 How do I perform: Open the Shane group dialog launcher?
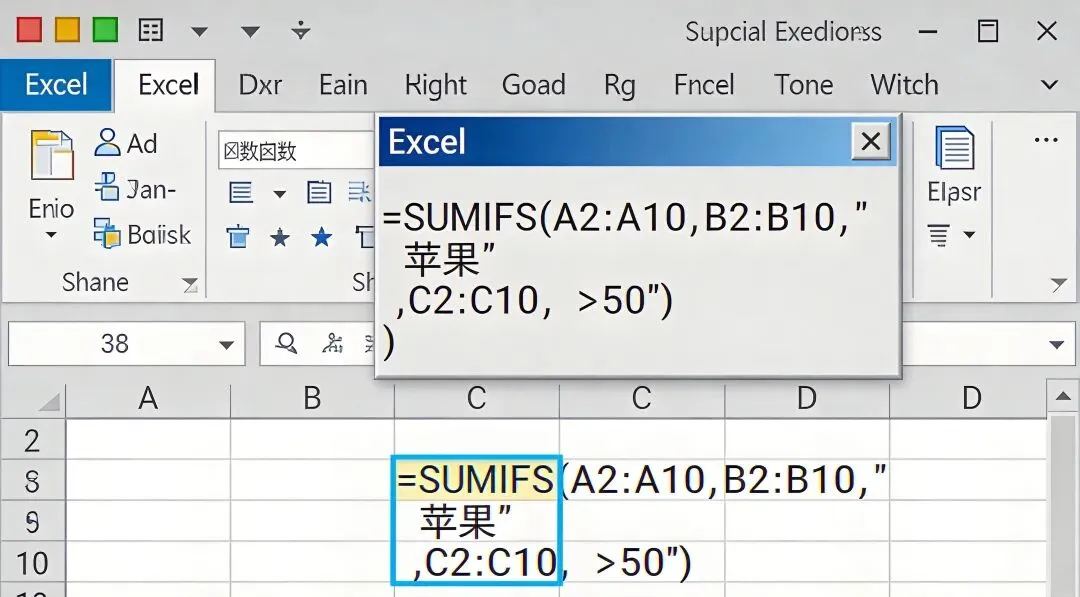189,284
